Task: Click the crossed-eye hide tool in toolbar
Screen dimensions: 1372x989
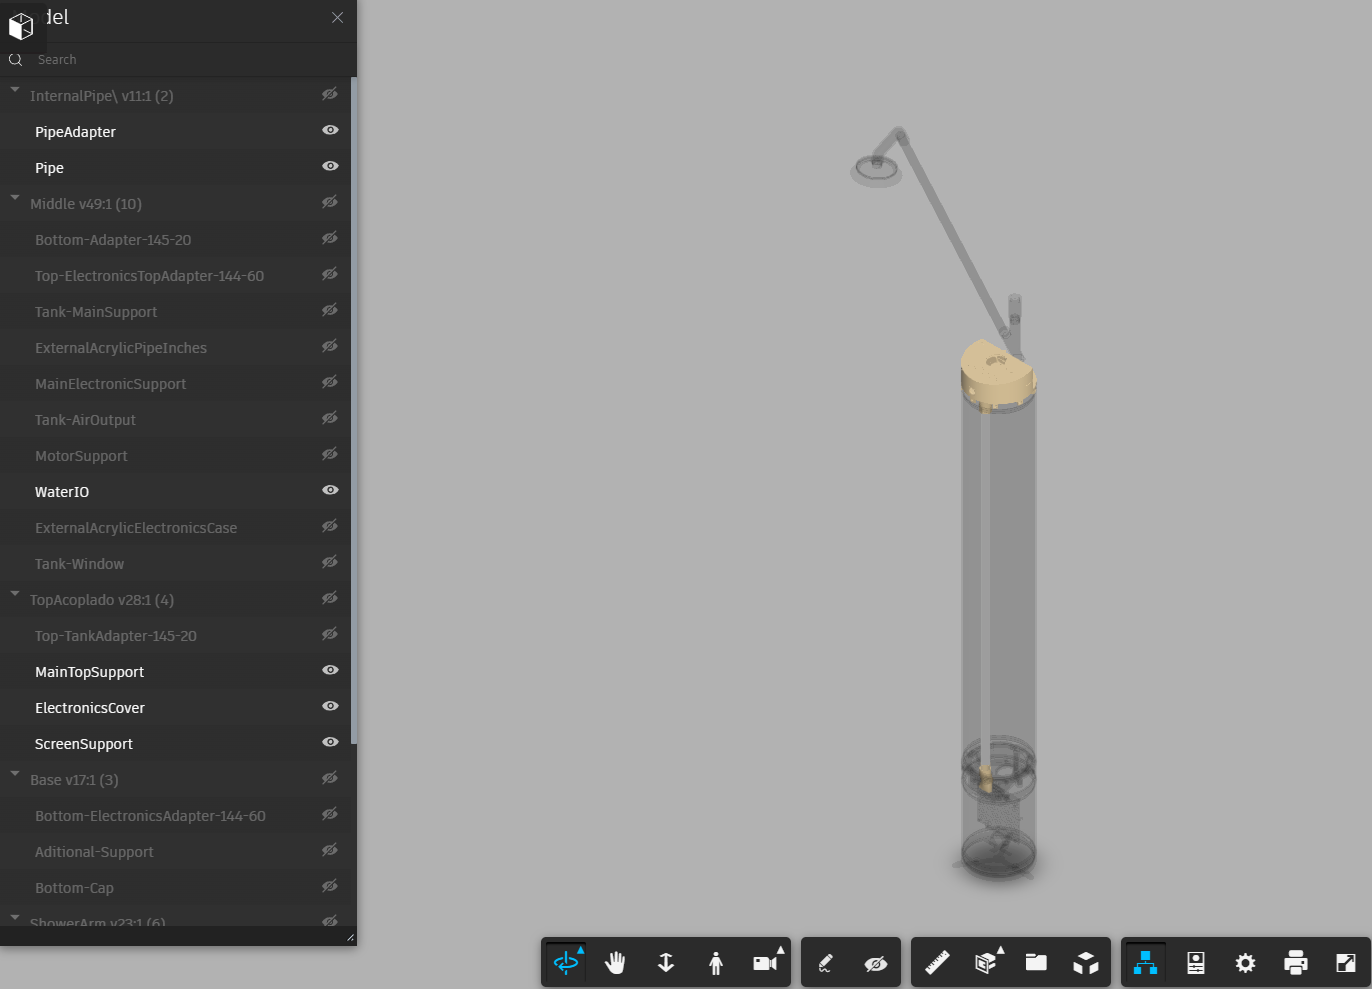Action: pos(876,963)
